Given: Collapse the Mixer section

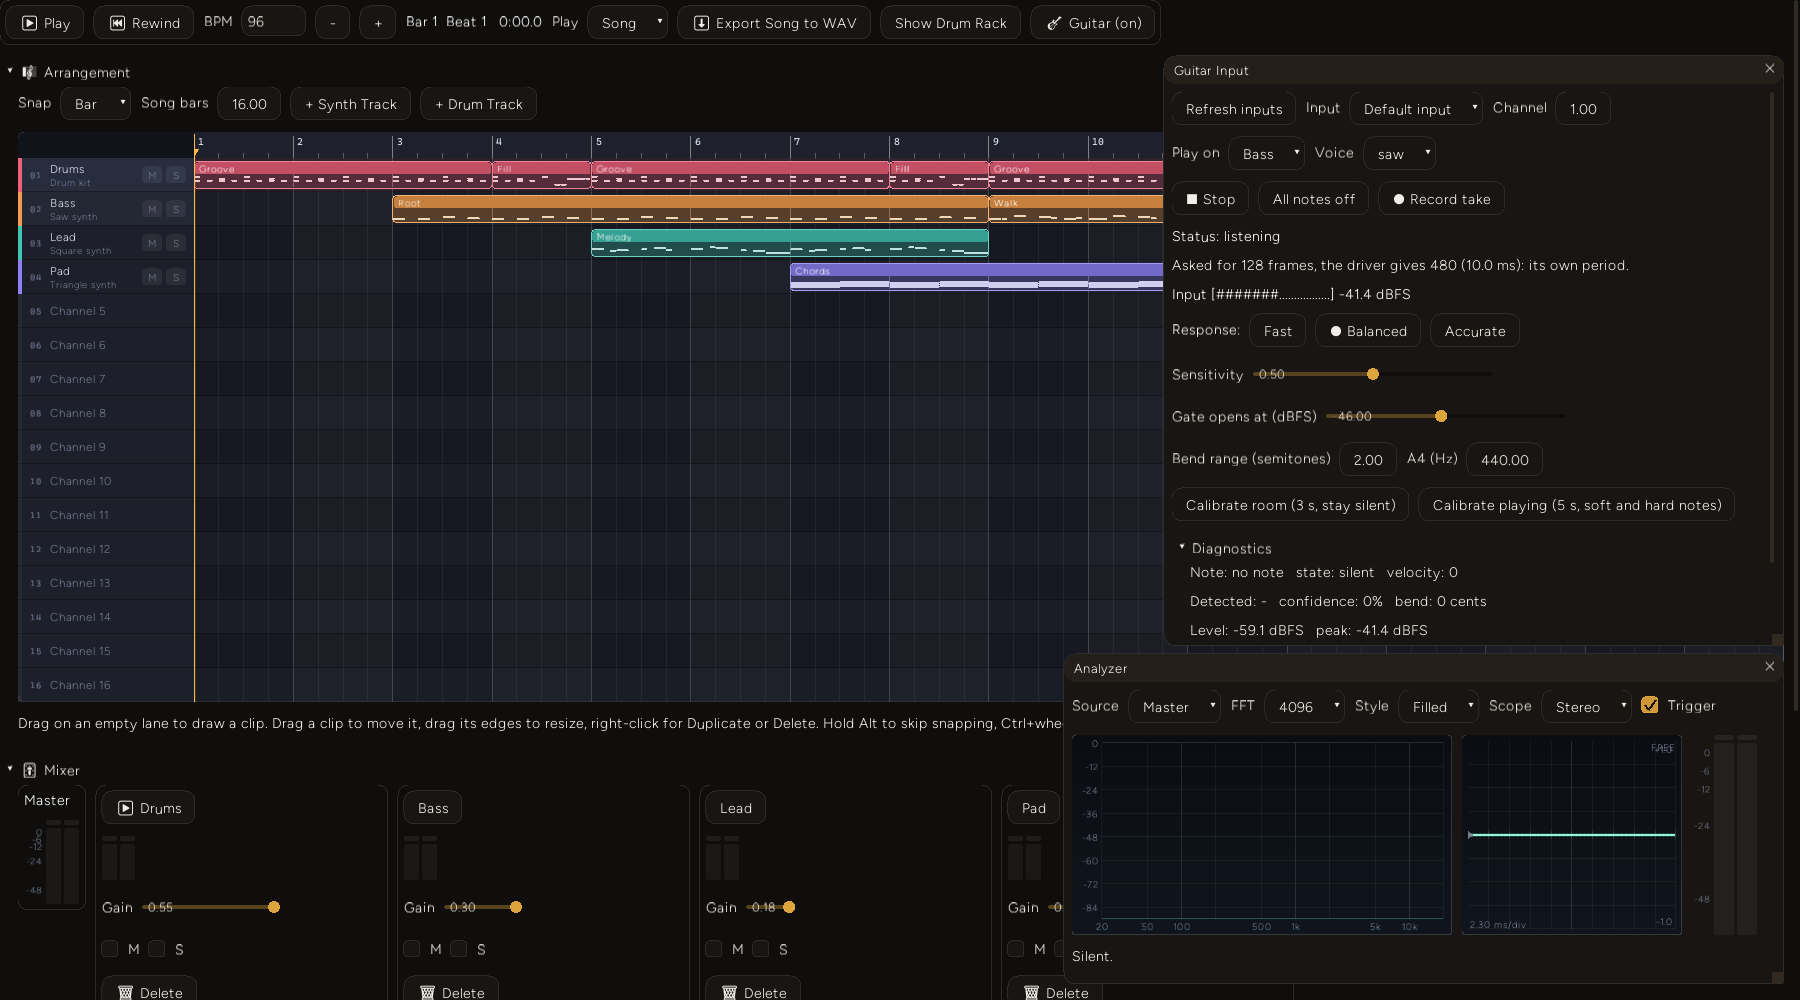Looking at the screenshot, I should point(10,769).
